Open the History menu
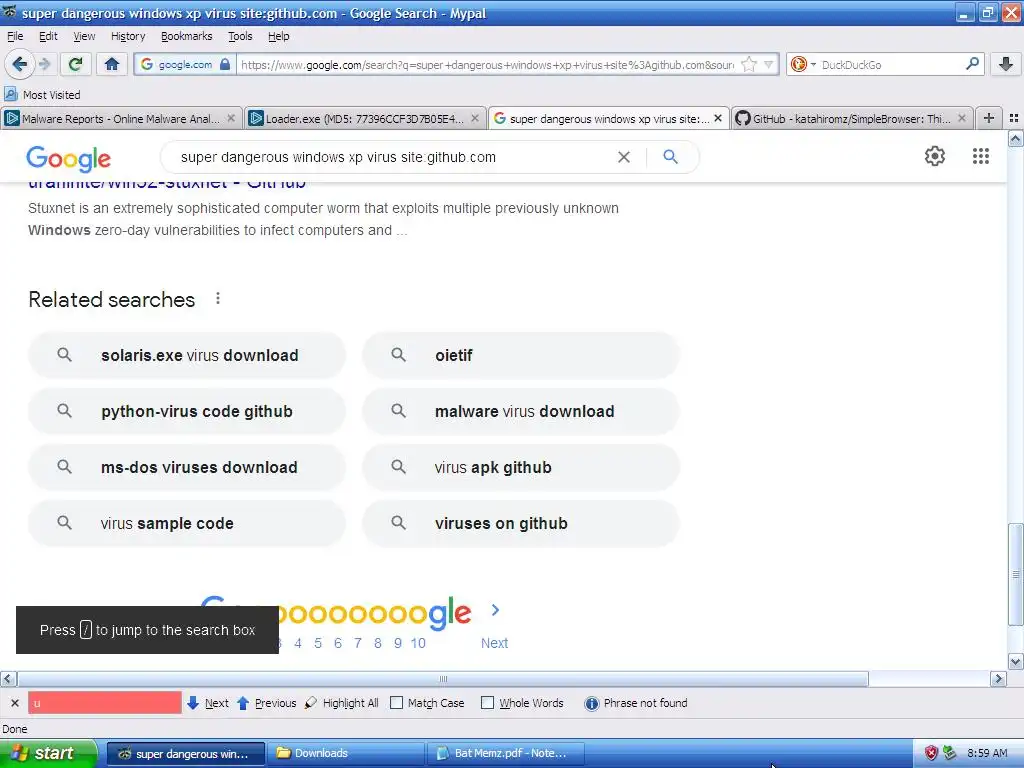 (128, 36)
